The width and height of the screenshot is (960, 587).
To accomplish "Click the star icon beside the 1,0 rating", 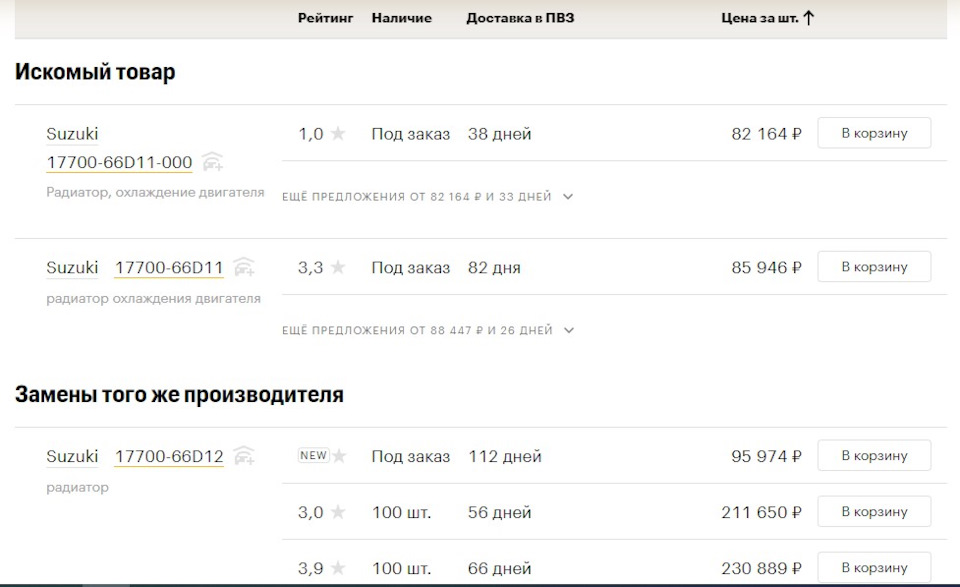I will [336, 132].
